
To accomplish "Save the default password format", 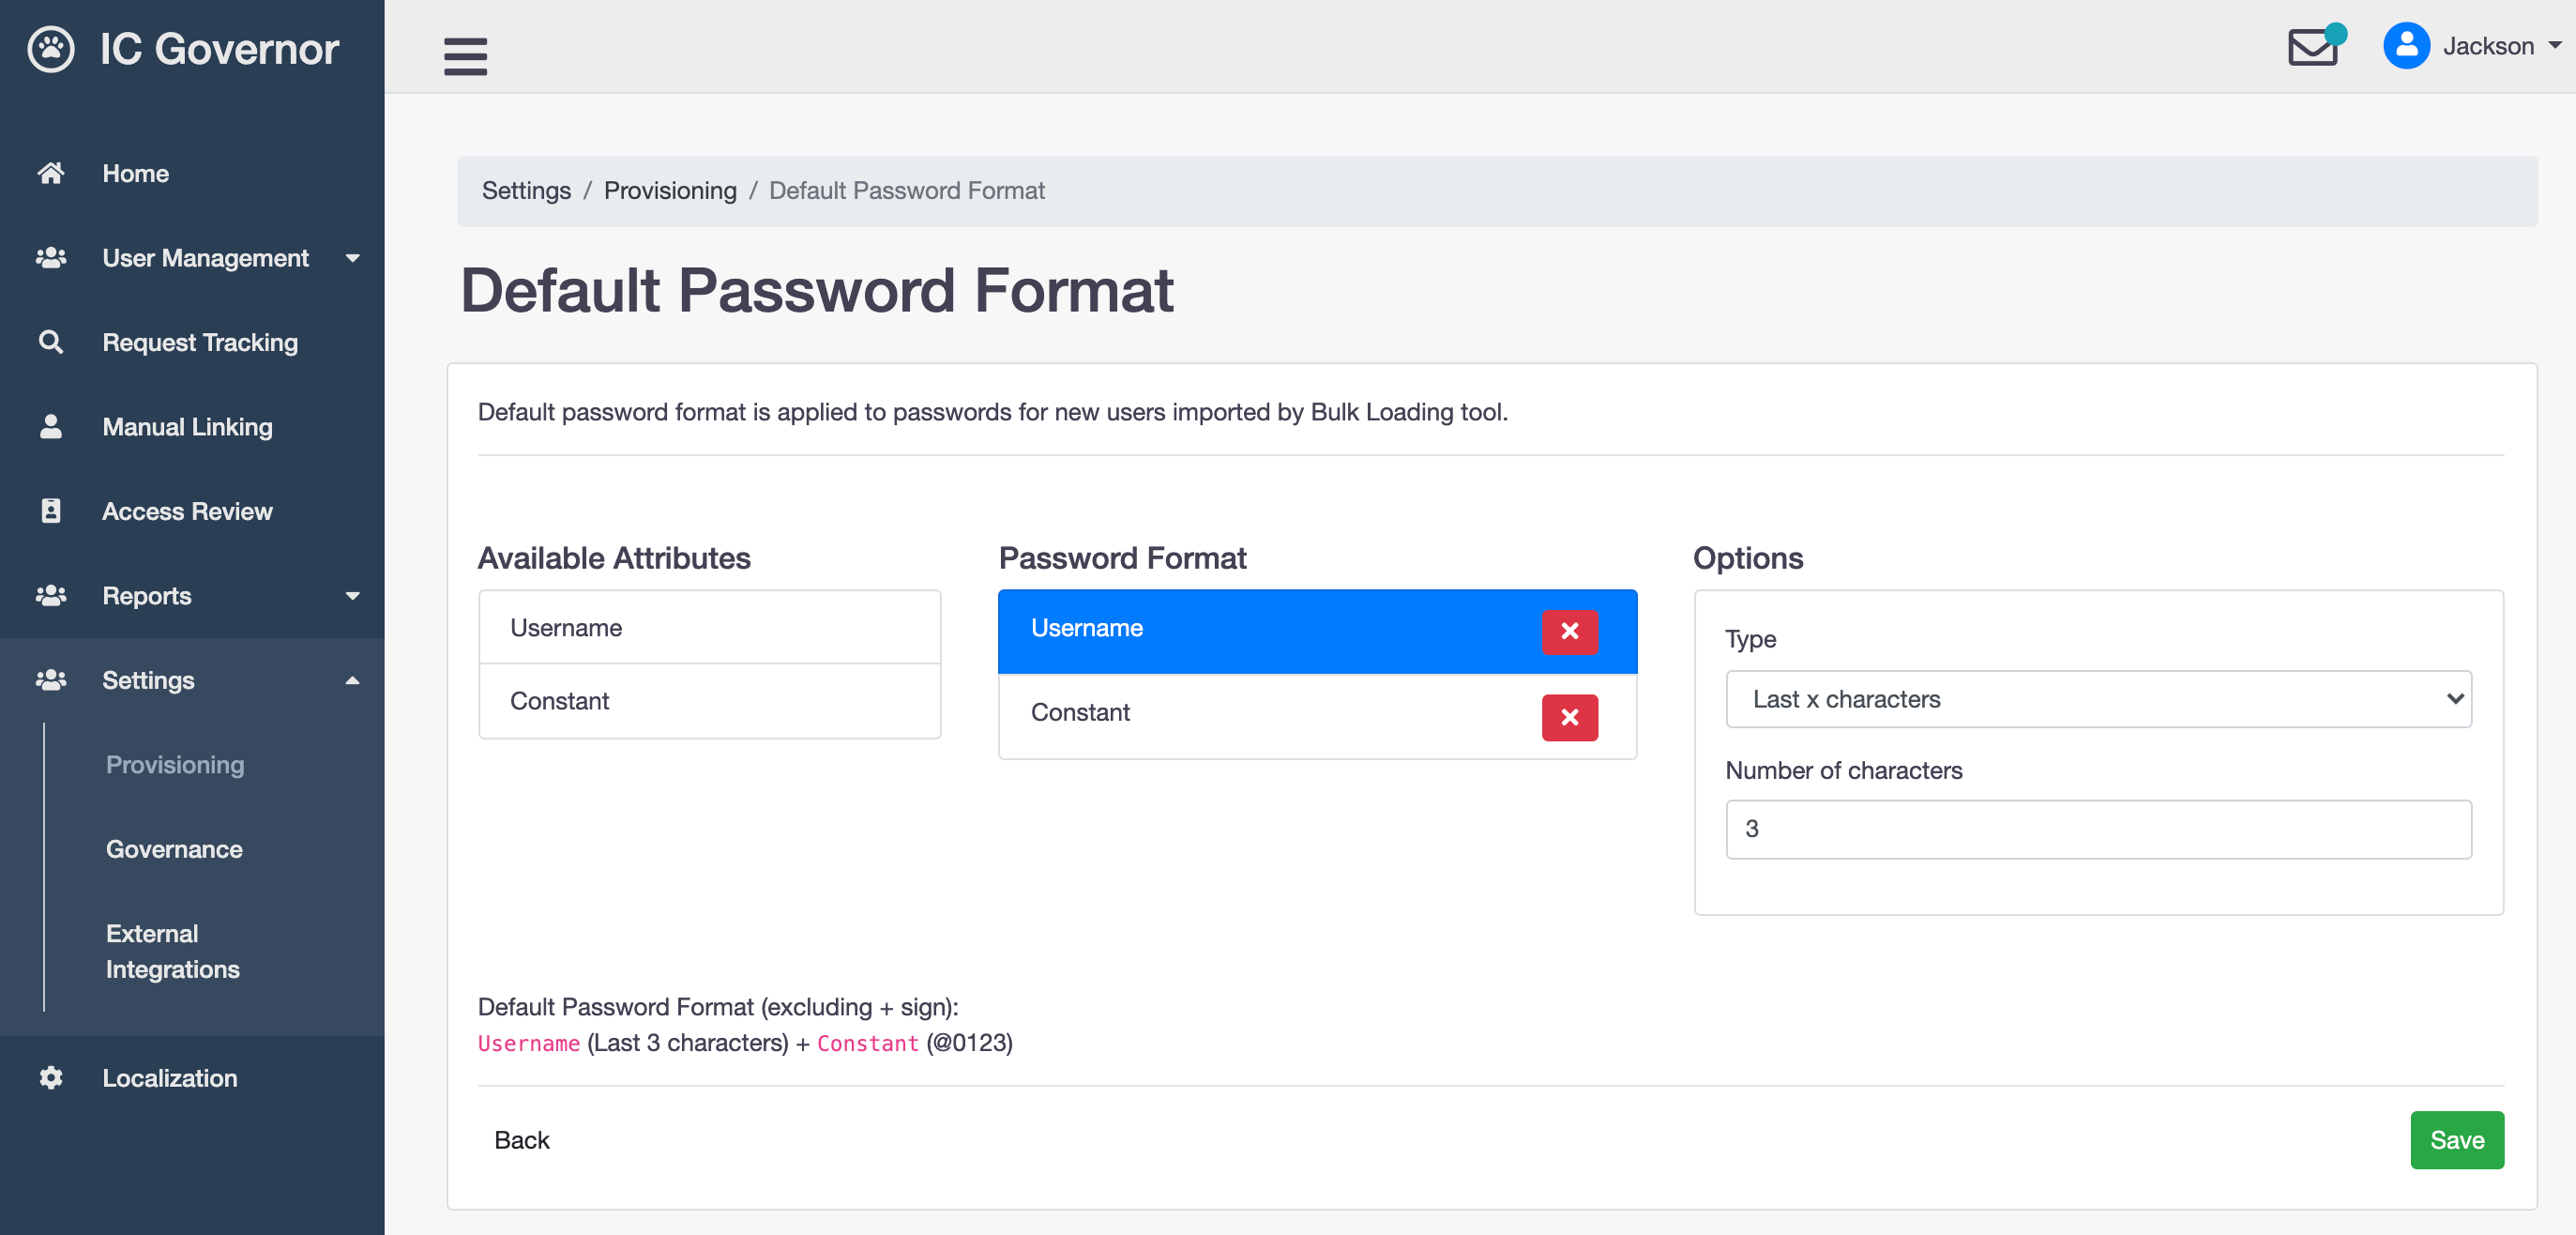I will pyautogui.click(x=2456, y=1140).
